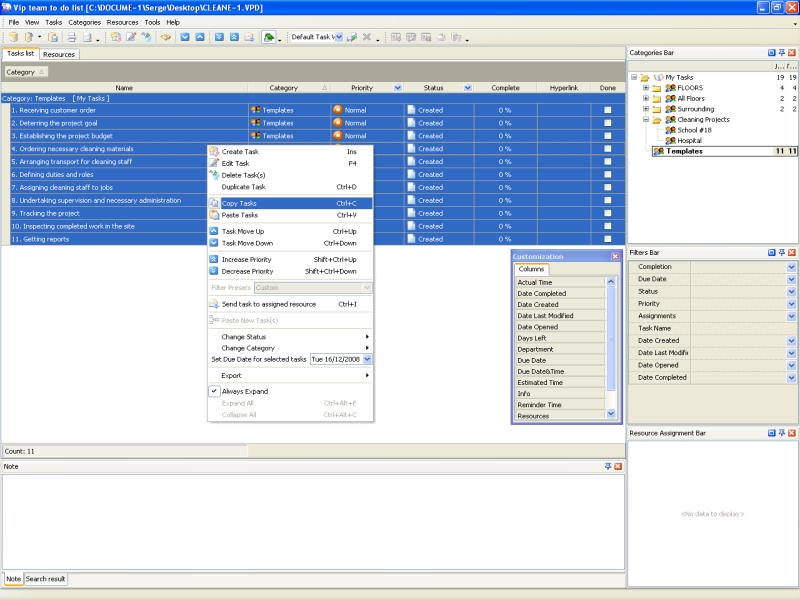
Task: Mark Getting reports task as done
Action: coord(607,239)
